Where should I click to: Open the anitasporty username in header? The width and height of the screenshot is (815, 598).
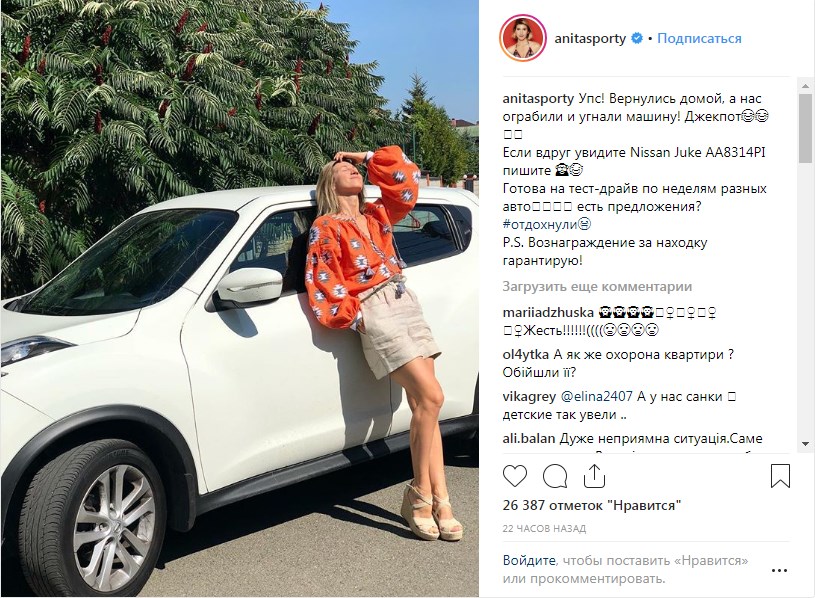tap(590, 38)
